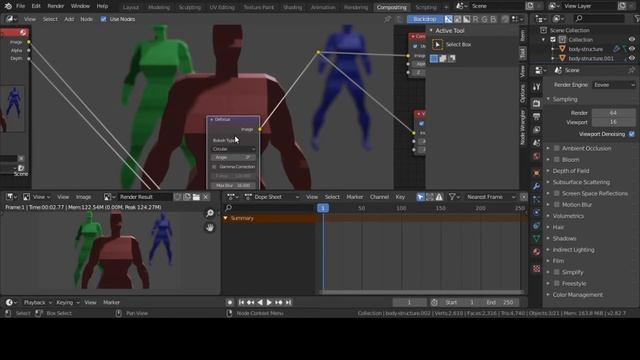Show the Color and Alpha channels display icon

[449, 19]
